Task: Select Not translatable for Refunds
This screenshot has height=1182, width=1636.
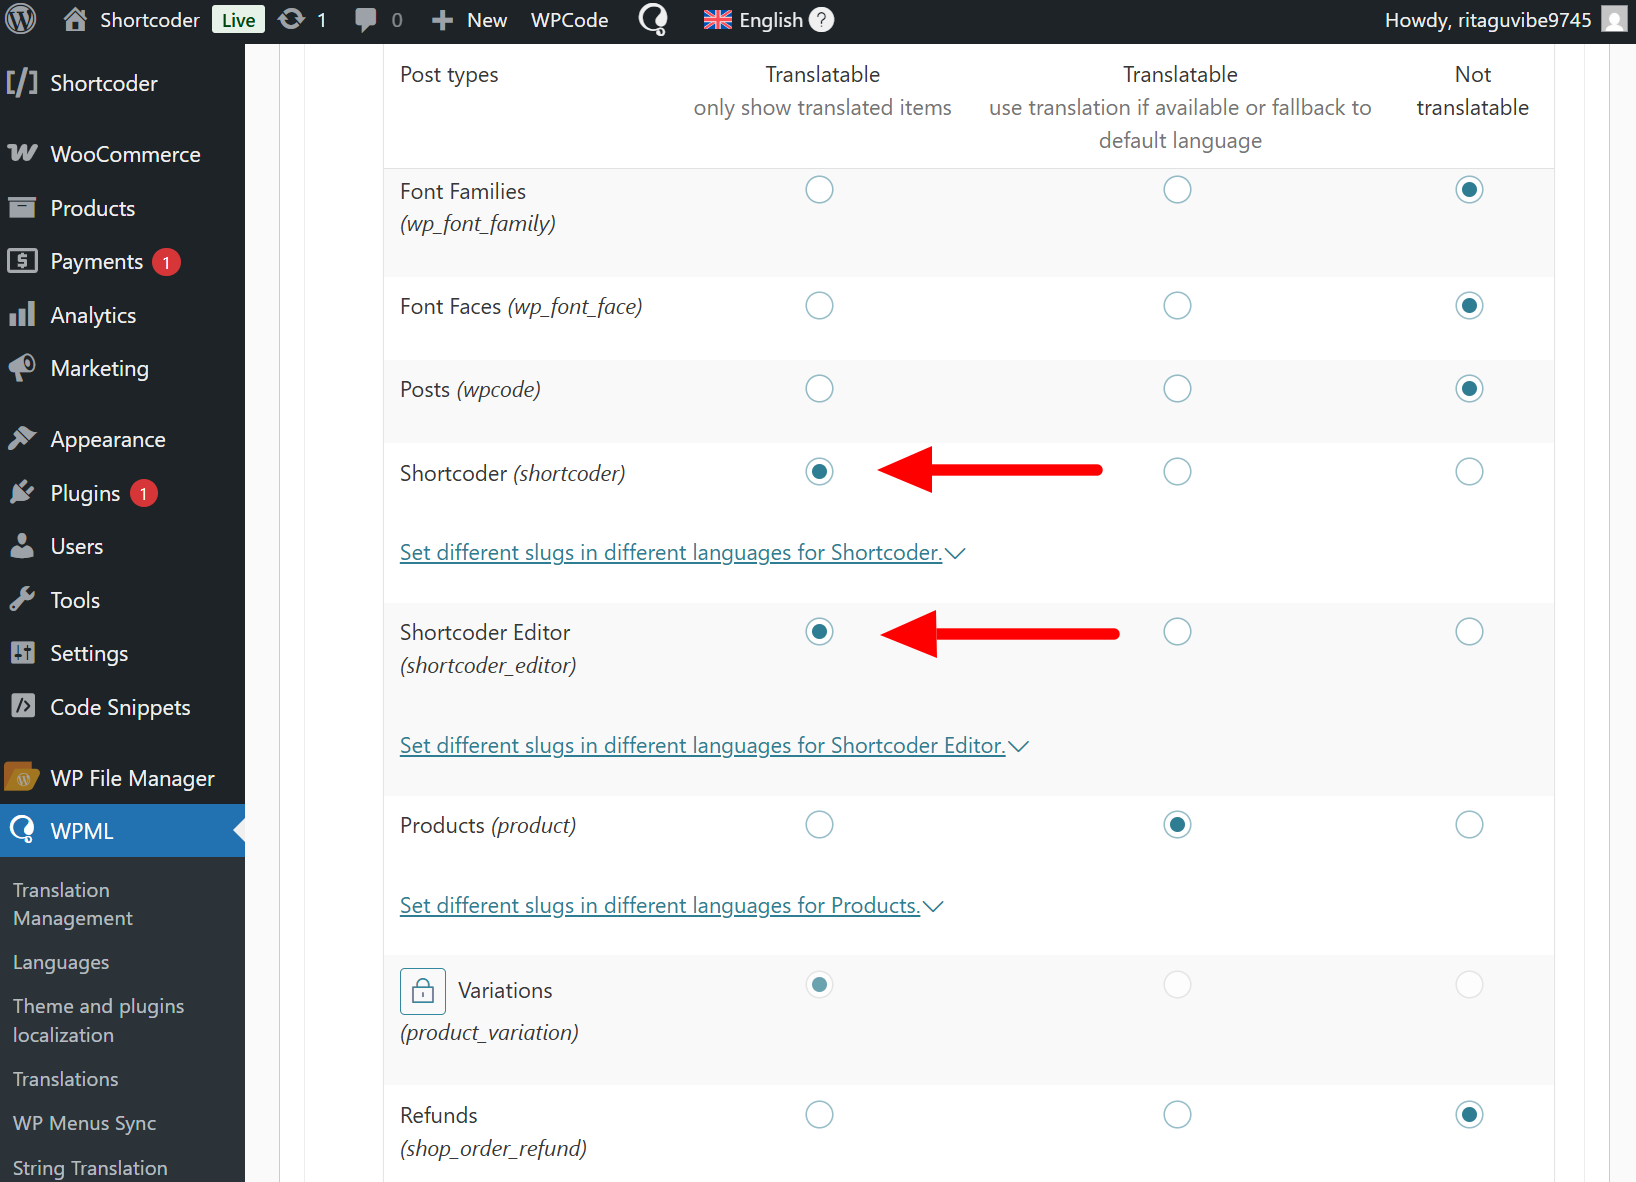Action: pos(1469,1115)
